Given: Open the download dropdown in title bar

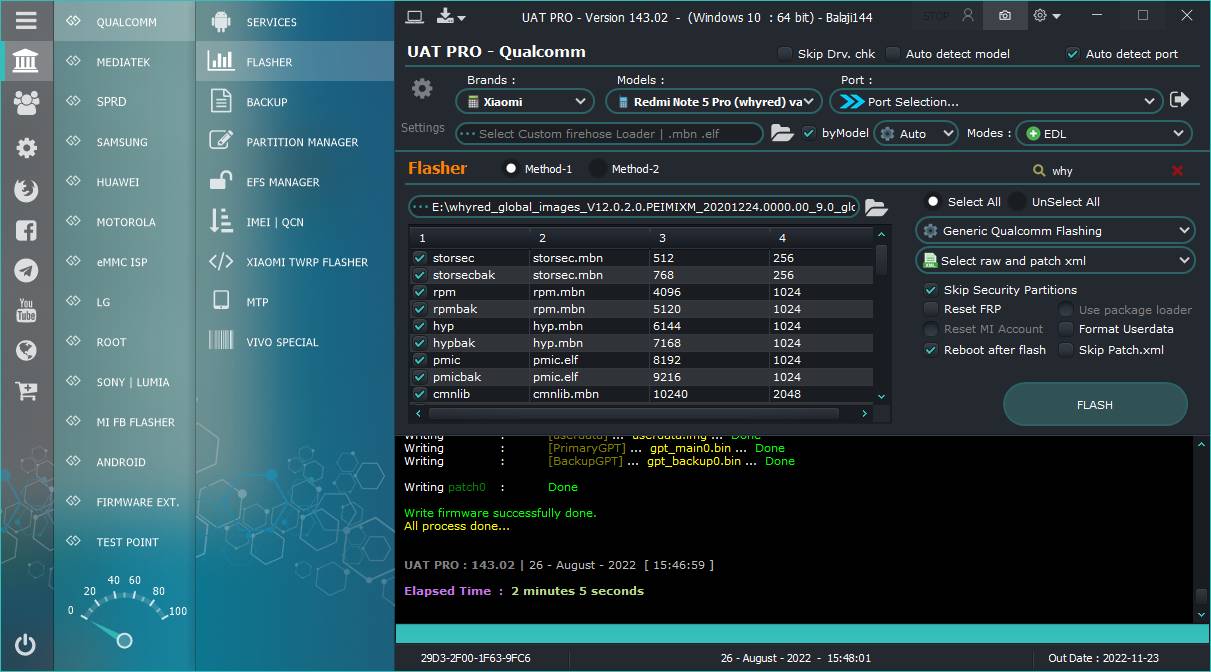Looking at the screenshot, I should pos(451,16).
